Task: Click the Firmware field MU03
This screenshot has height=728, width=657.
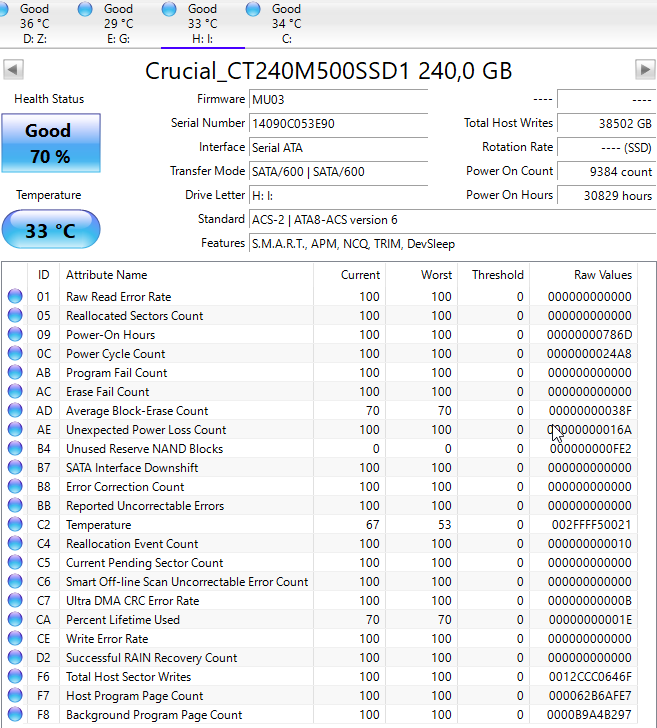Action: [x=338, y=99]
